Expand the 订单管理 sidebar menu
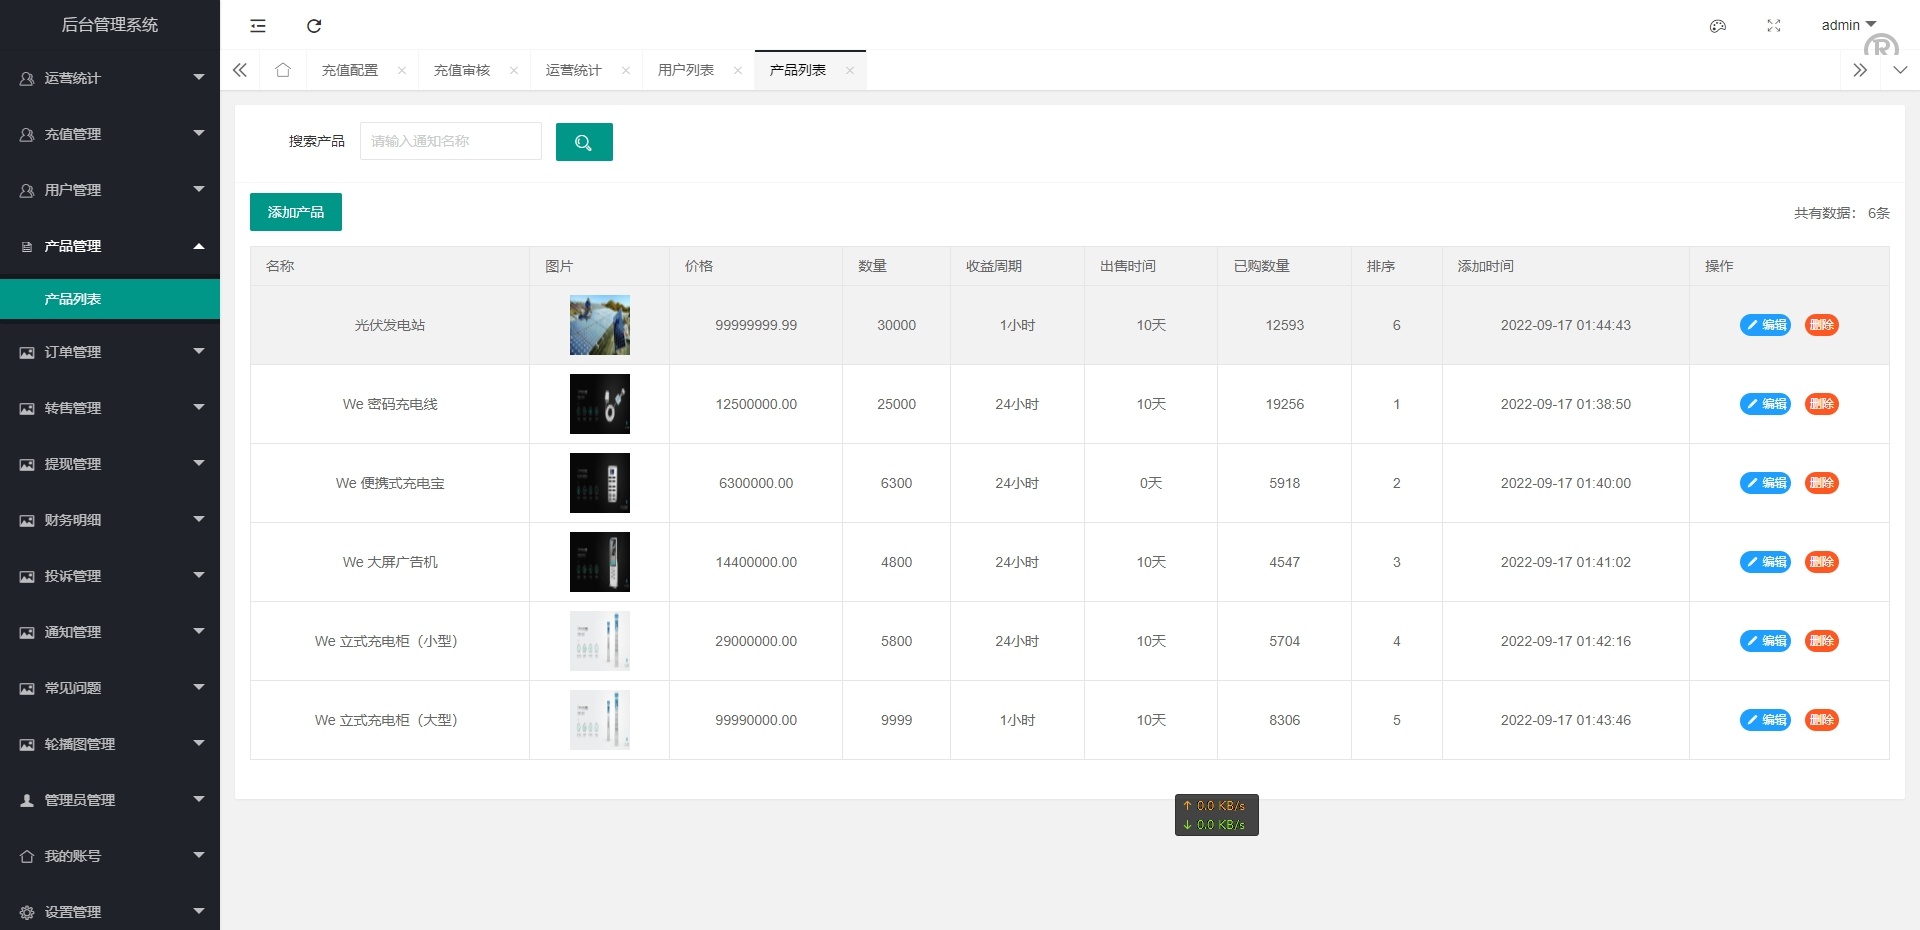Screen dimensions: 1920x930 [110, 352]
